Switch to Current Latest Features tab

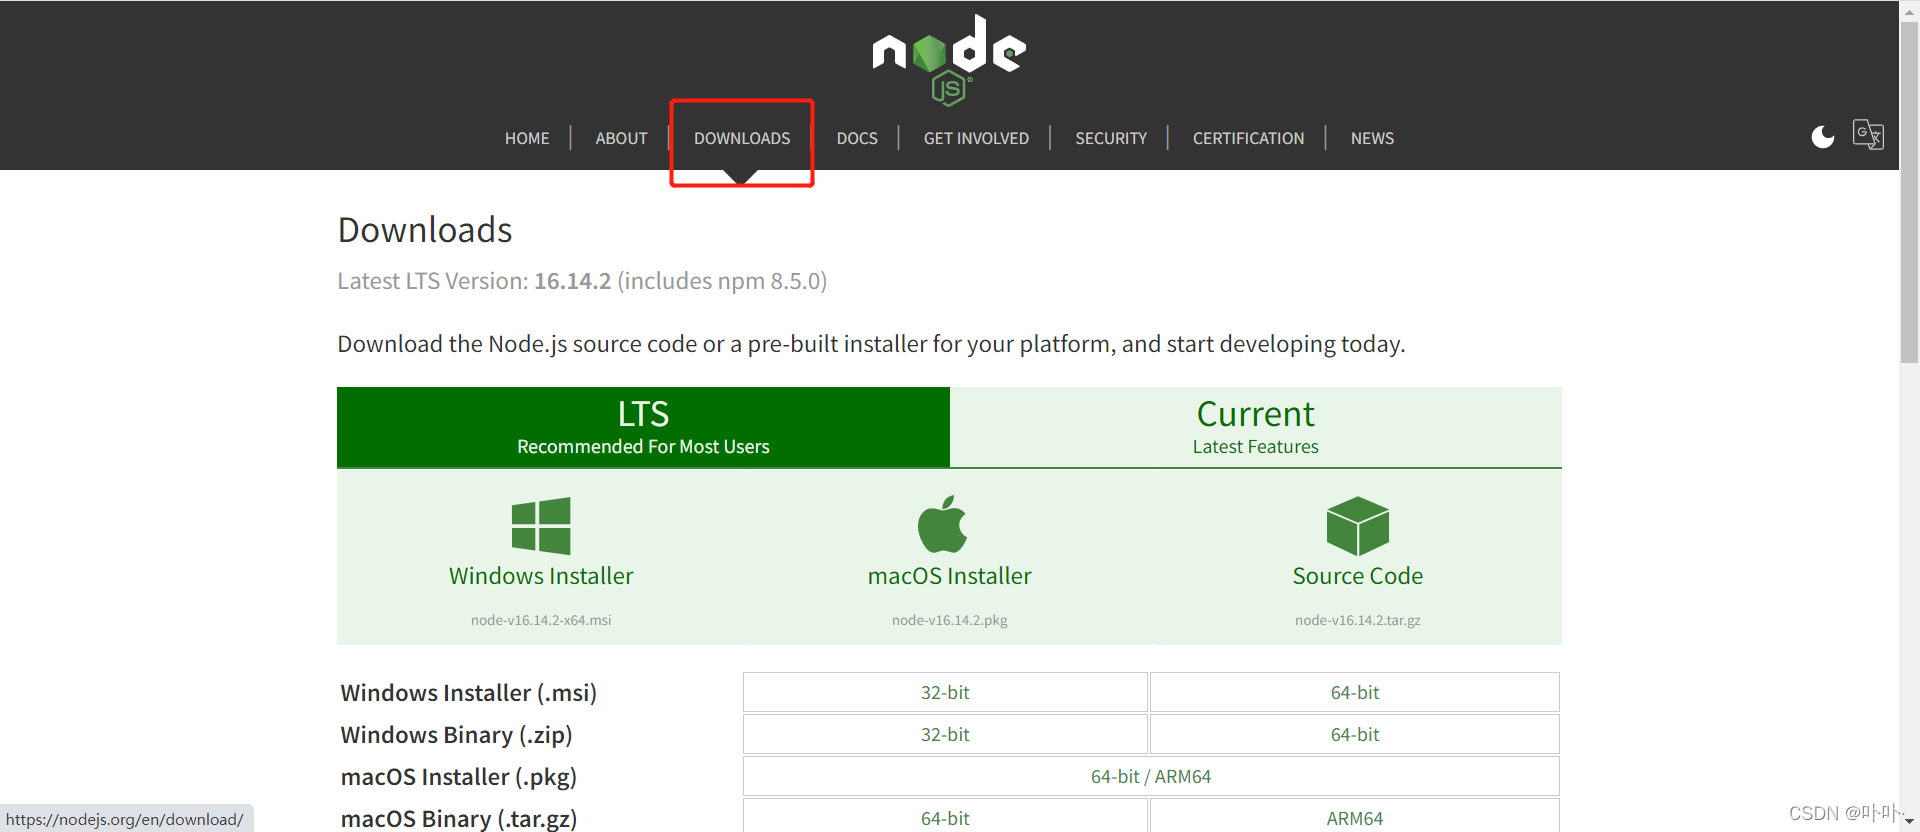click(x=1256, y=427)
